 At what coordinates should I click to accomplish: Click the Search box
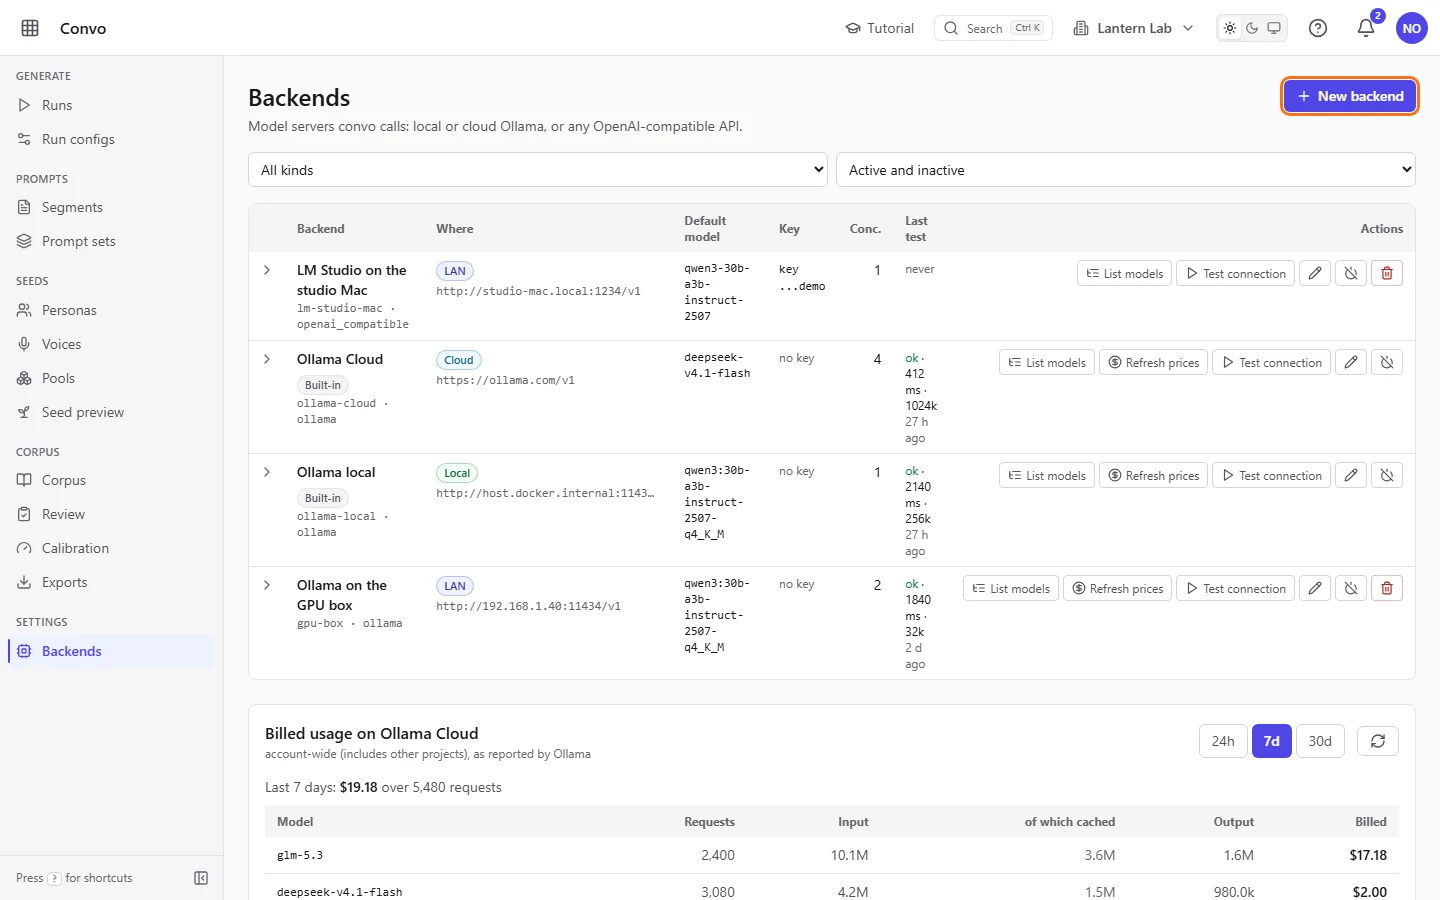[x=993, y=28]
